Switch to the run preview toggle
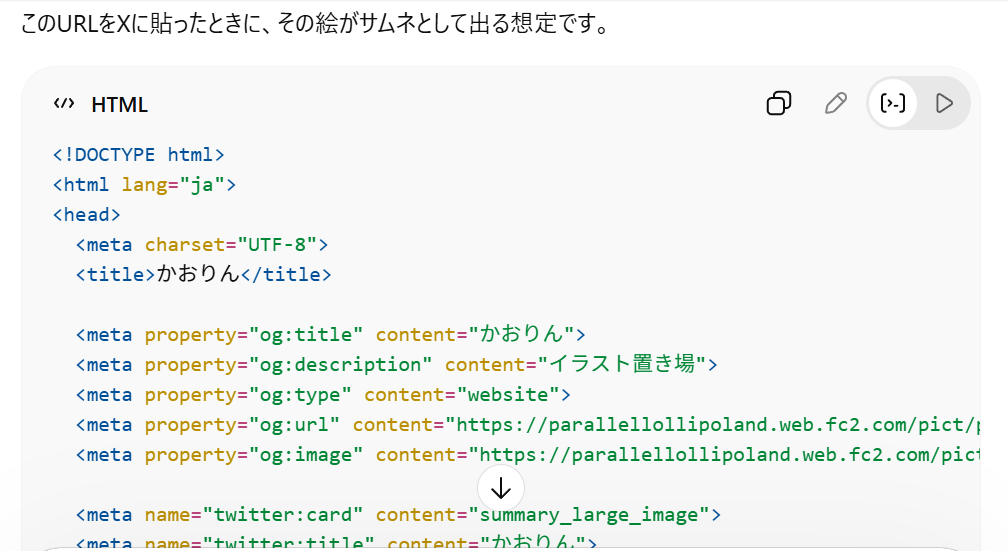This screenshot has height=551, width=1008. pos(943,104)
